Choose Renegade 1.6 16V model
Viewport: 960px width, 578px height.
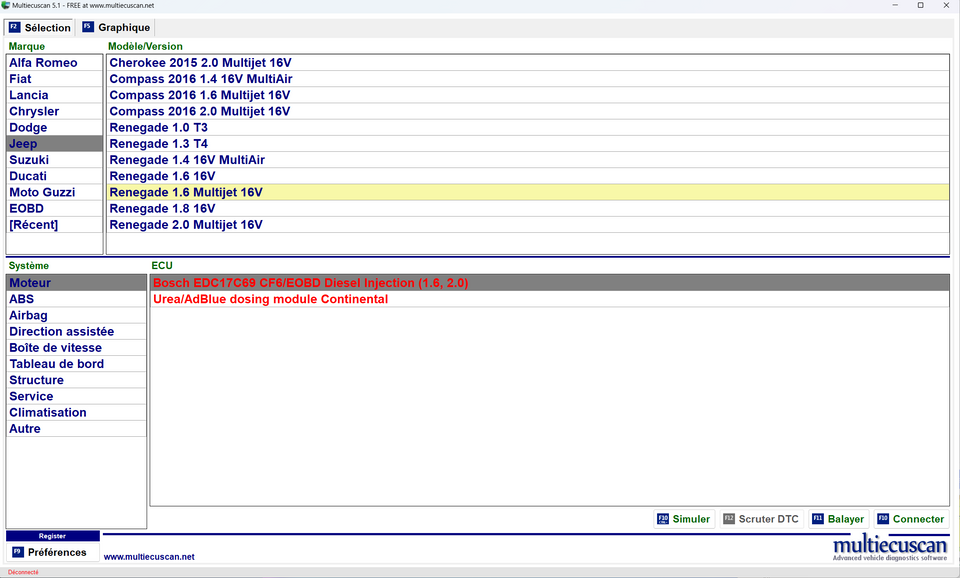528,176
